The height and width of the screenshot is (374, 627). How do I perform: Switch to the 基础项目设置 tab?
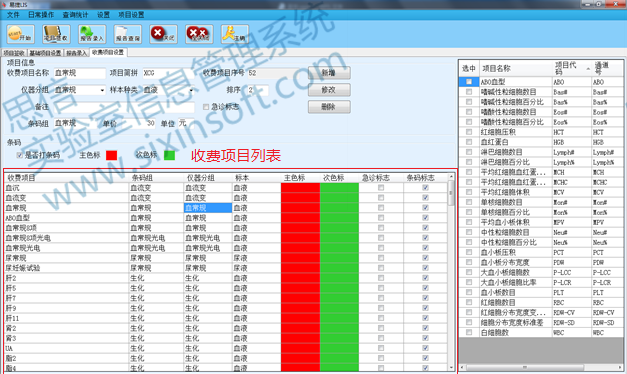pyautogui.click(x=45, y=53)
